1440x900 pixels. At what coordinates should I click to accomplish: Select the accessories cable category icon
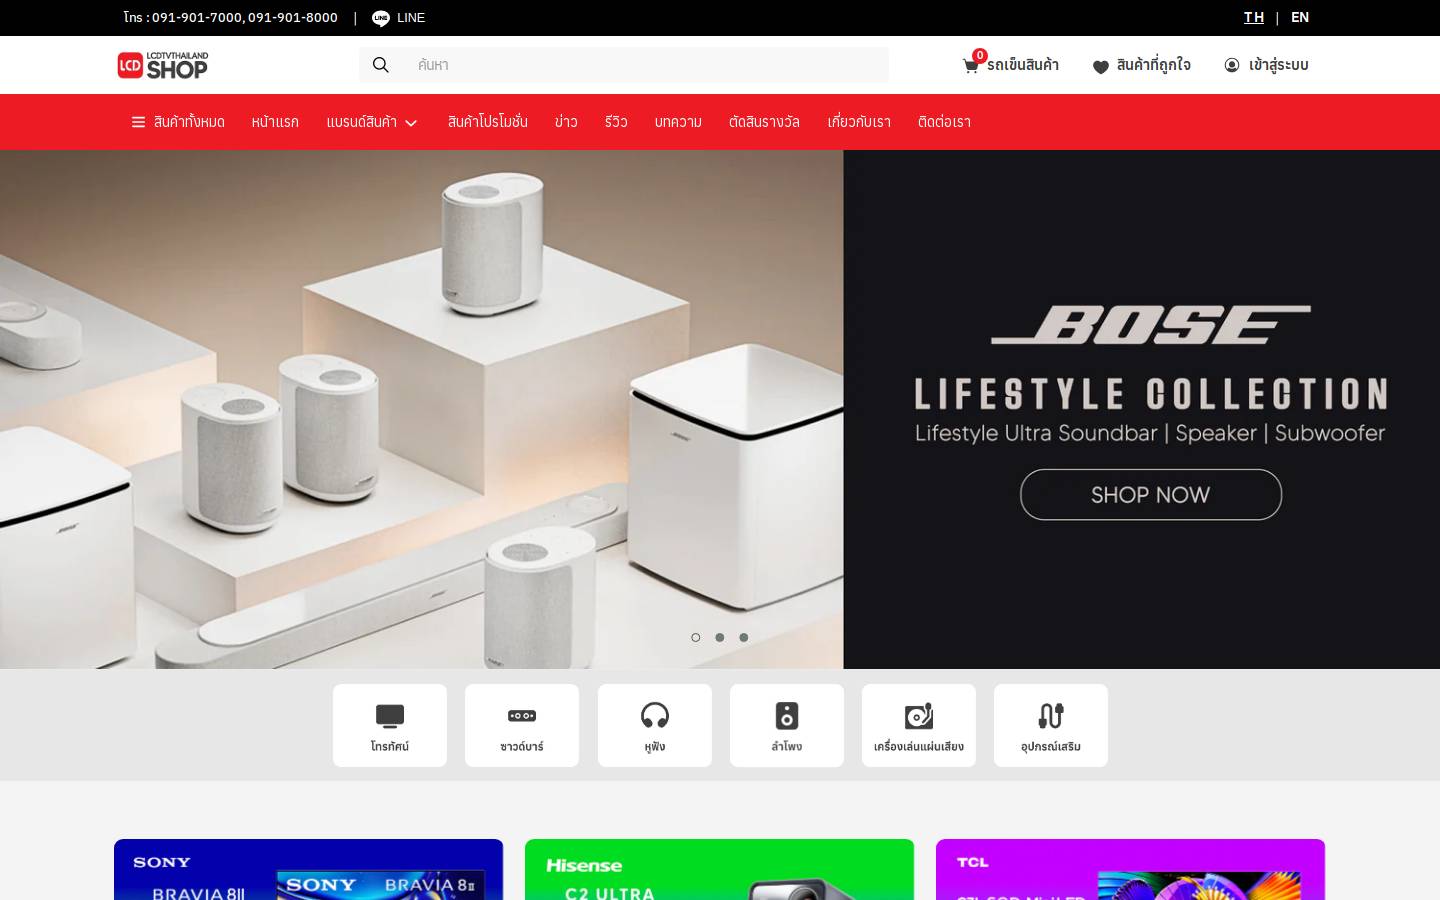1051,716
